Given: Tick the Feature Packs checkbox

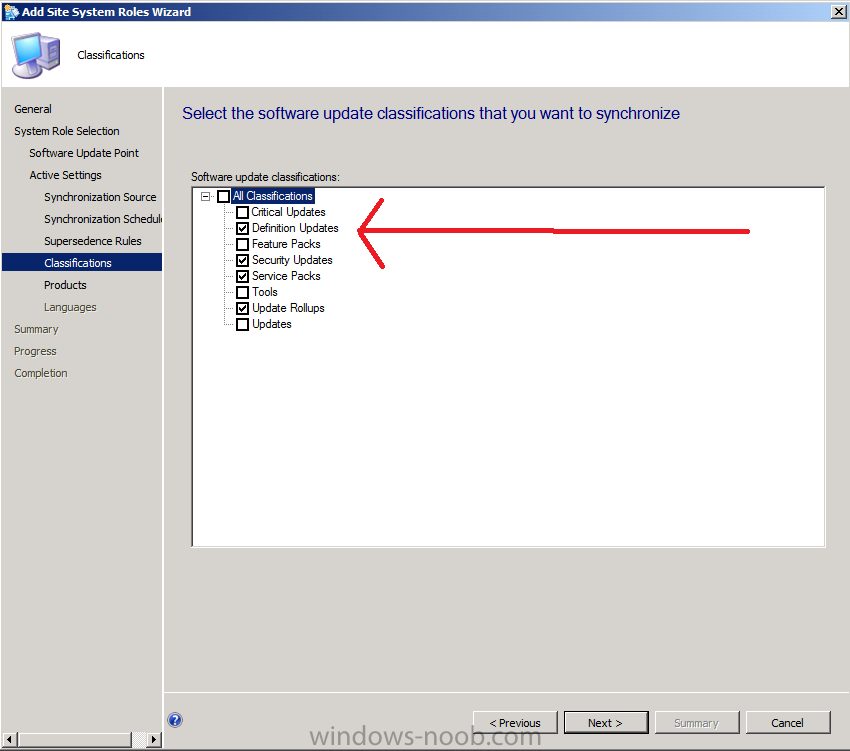Looking at the screenshot, I should point(242,245).
